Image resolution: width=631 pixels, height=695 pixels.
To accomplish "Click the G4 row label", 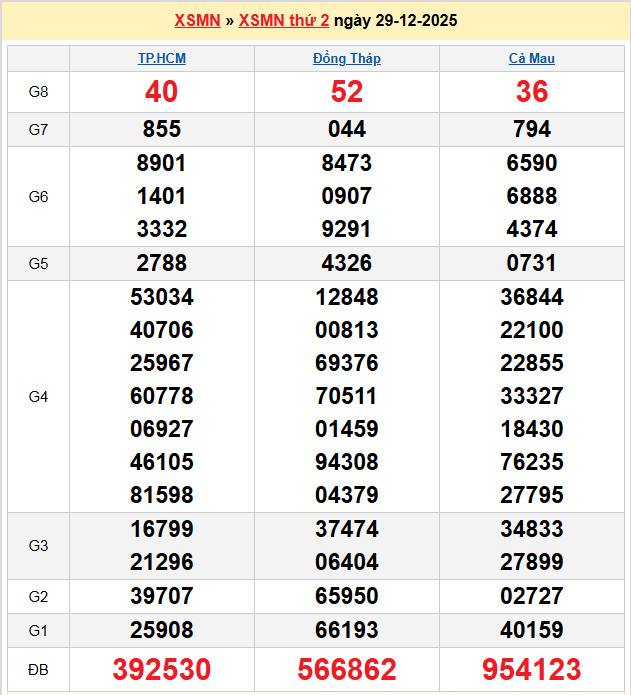I will coord(38,397).
